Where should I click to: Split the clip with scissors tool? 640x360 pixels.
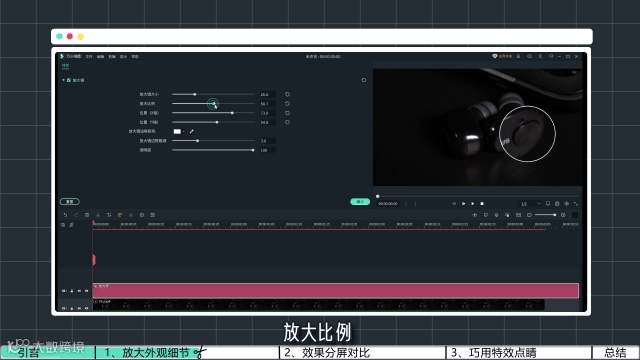98,215
